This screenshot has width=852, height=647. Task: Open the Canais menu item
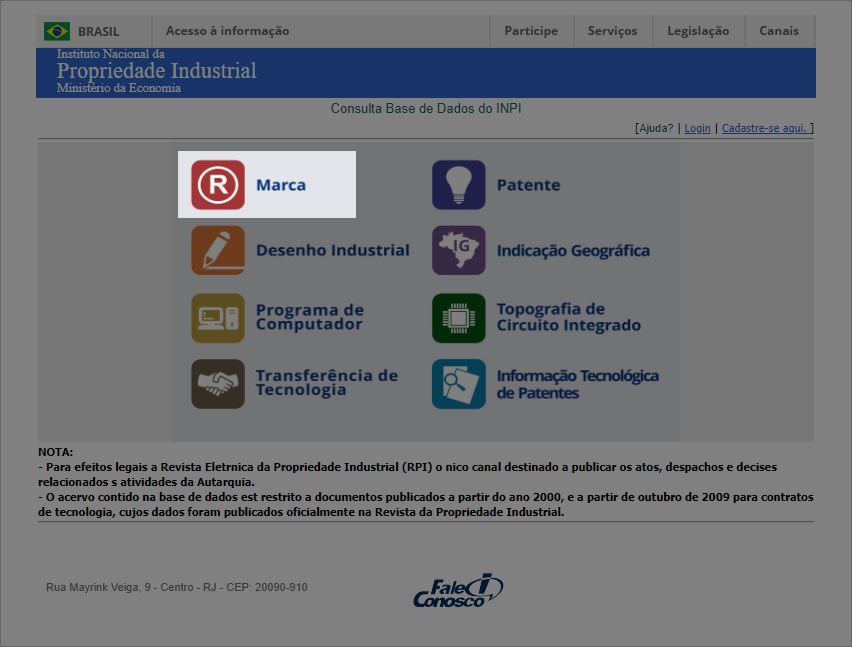pyautogui.click(x=779, y=31)
